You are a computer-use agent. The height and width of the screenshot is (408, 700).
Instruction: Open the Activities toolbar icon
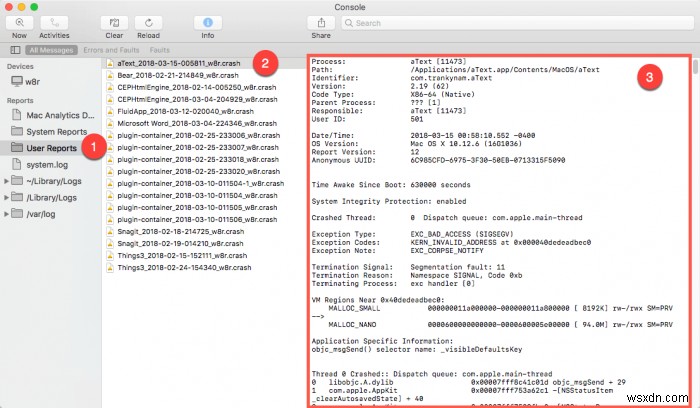(54, 23)
